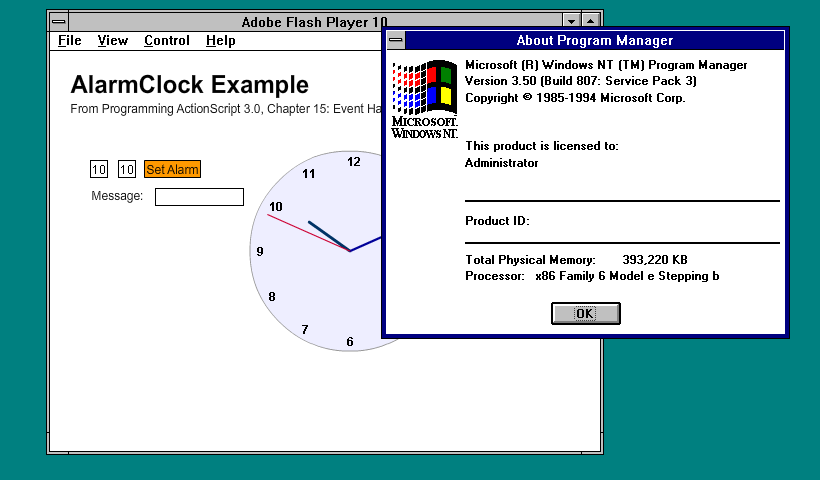Open the Help menu in Flash Player
This screenshot has height=480, width=820.
[220, 41]
